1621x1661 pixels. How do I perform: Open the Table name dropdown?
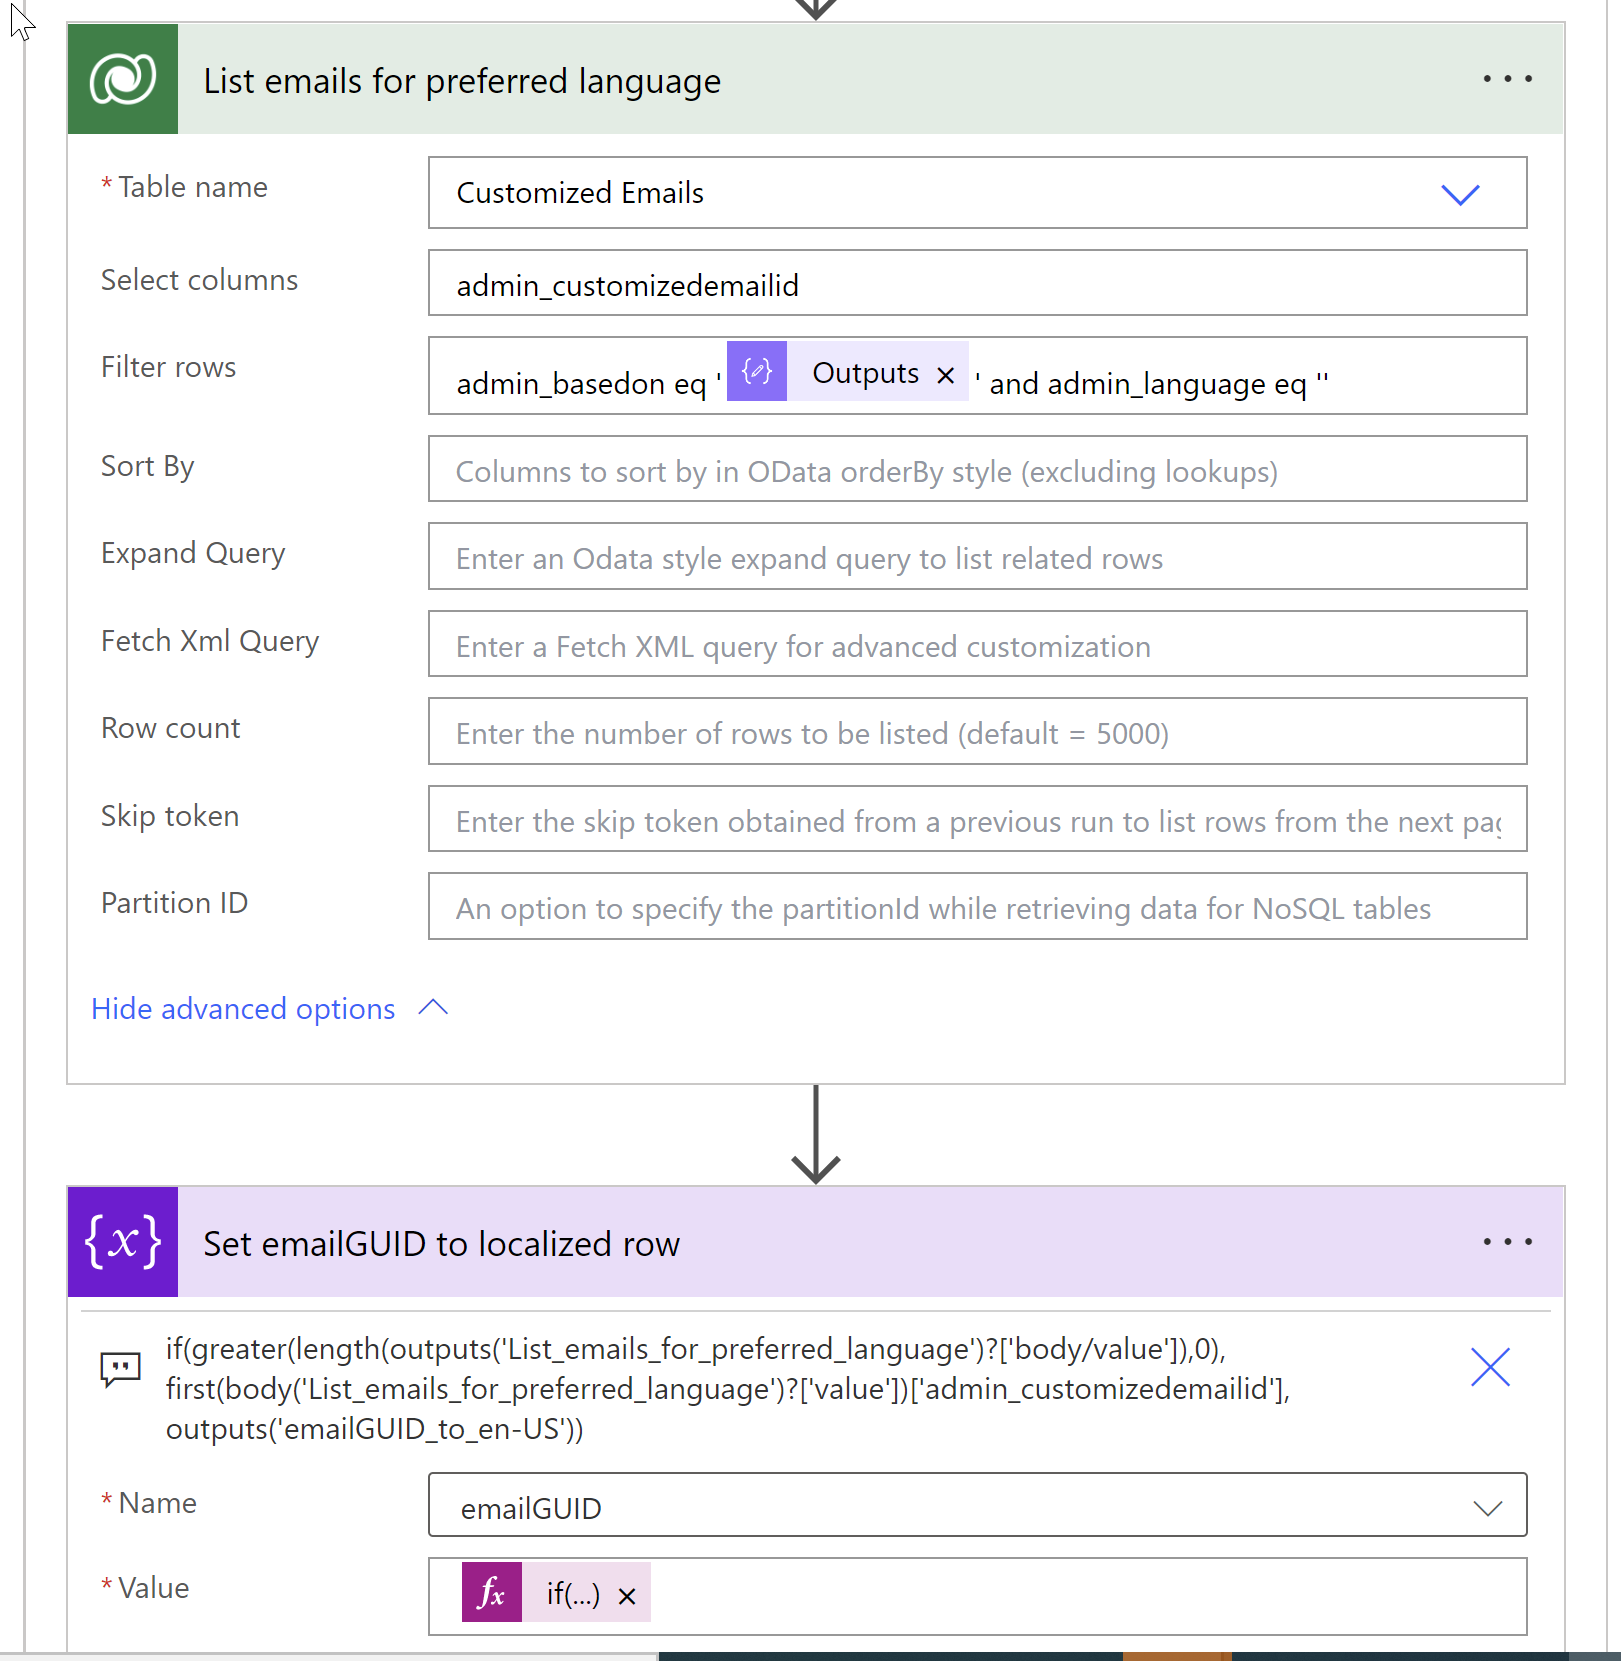click(1461, 196)
